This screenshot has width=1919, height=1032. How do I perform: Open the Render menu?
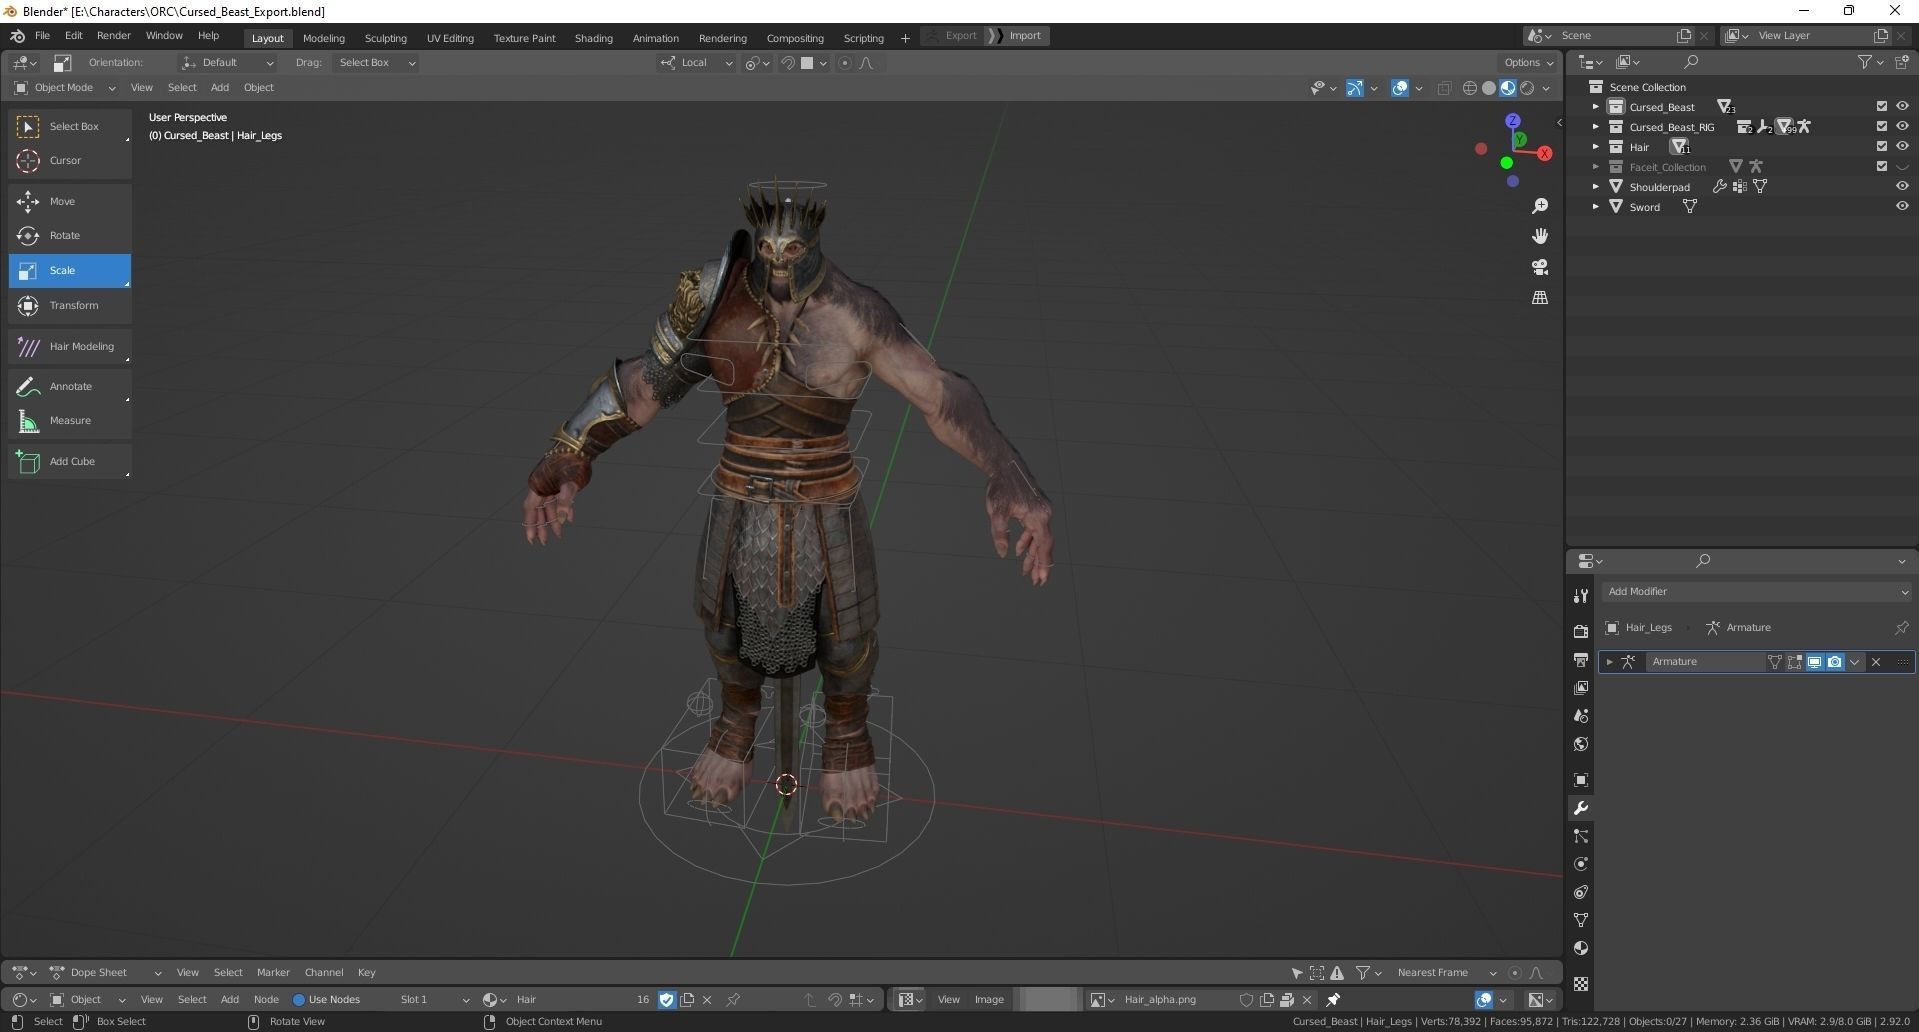113,36
